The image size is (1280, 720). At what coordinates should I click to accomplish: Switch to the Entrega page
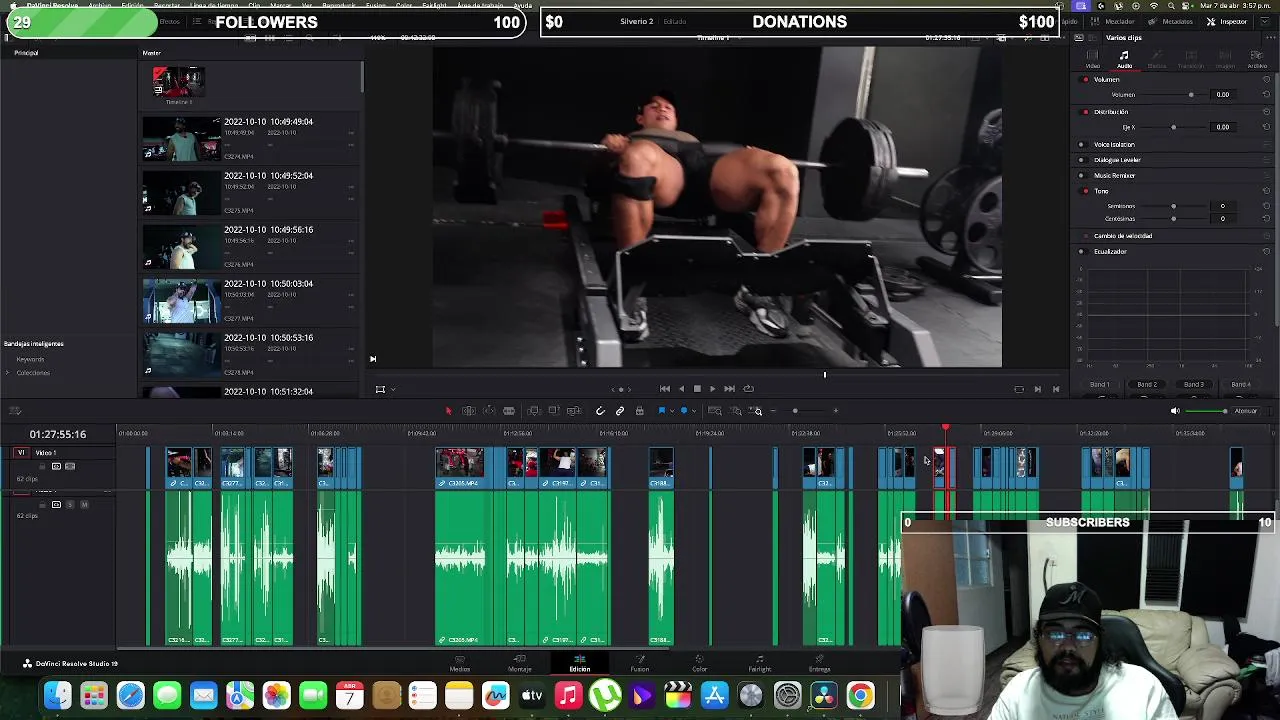[819, 664]
